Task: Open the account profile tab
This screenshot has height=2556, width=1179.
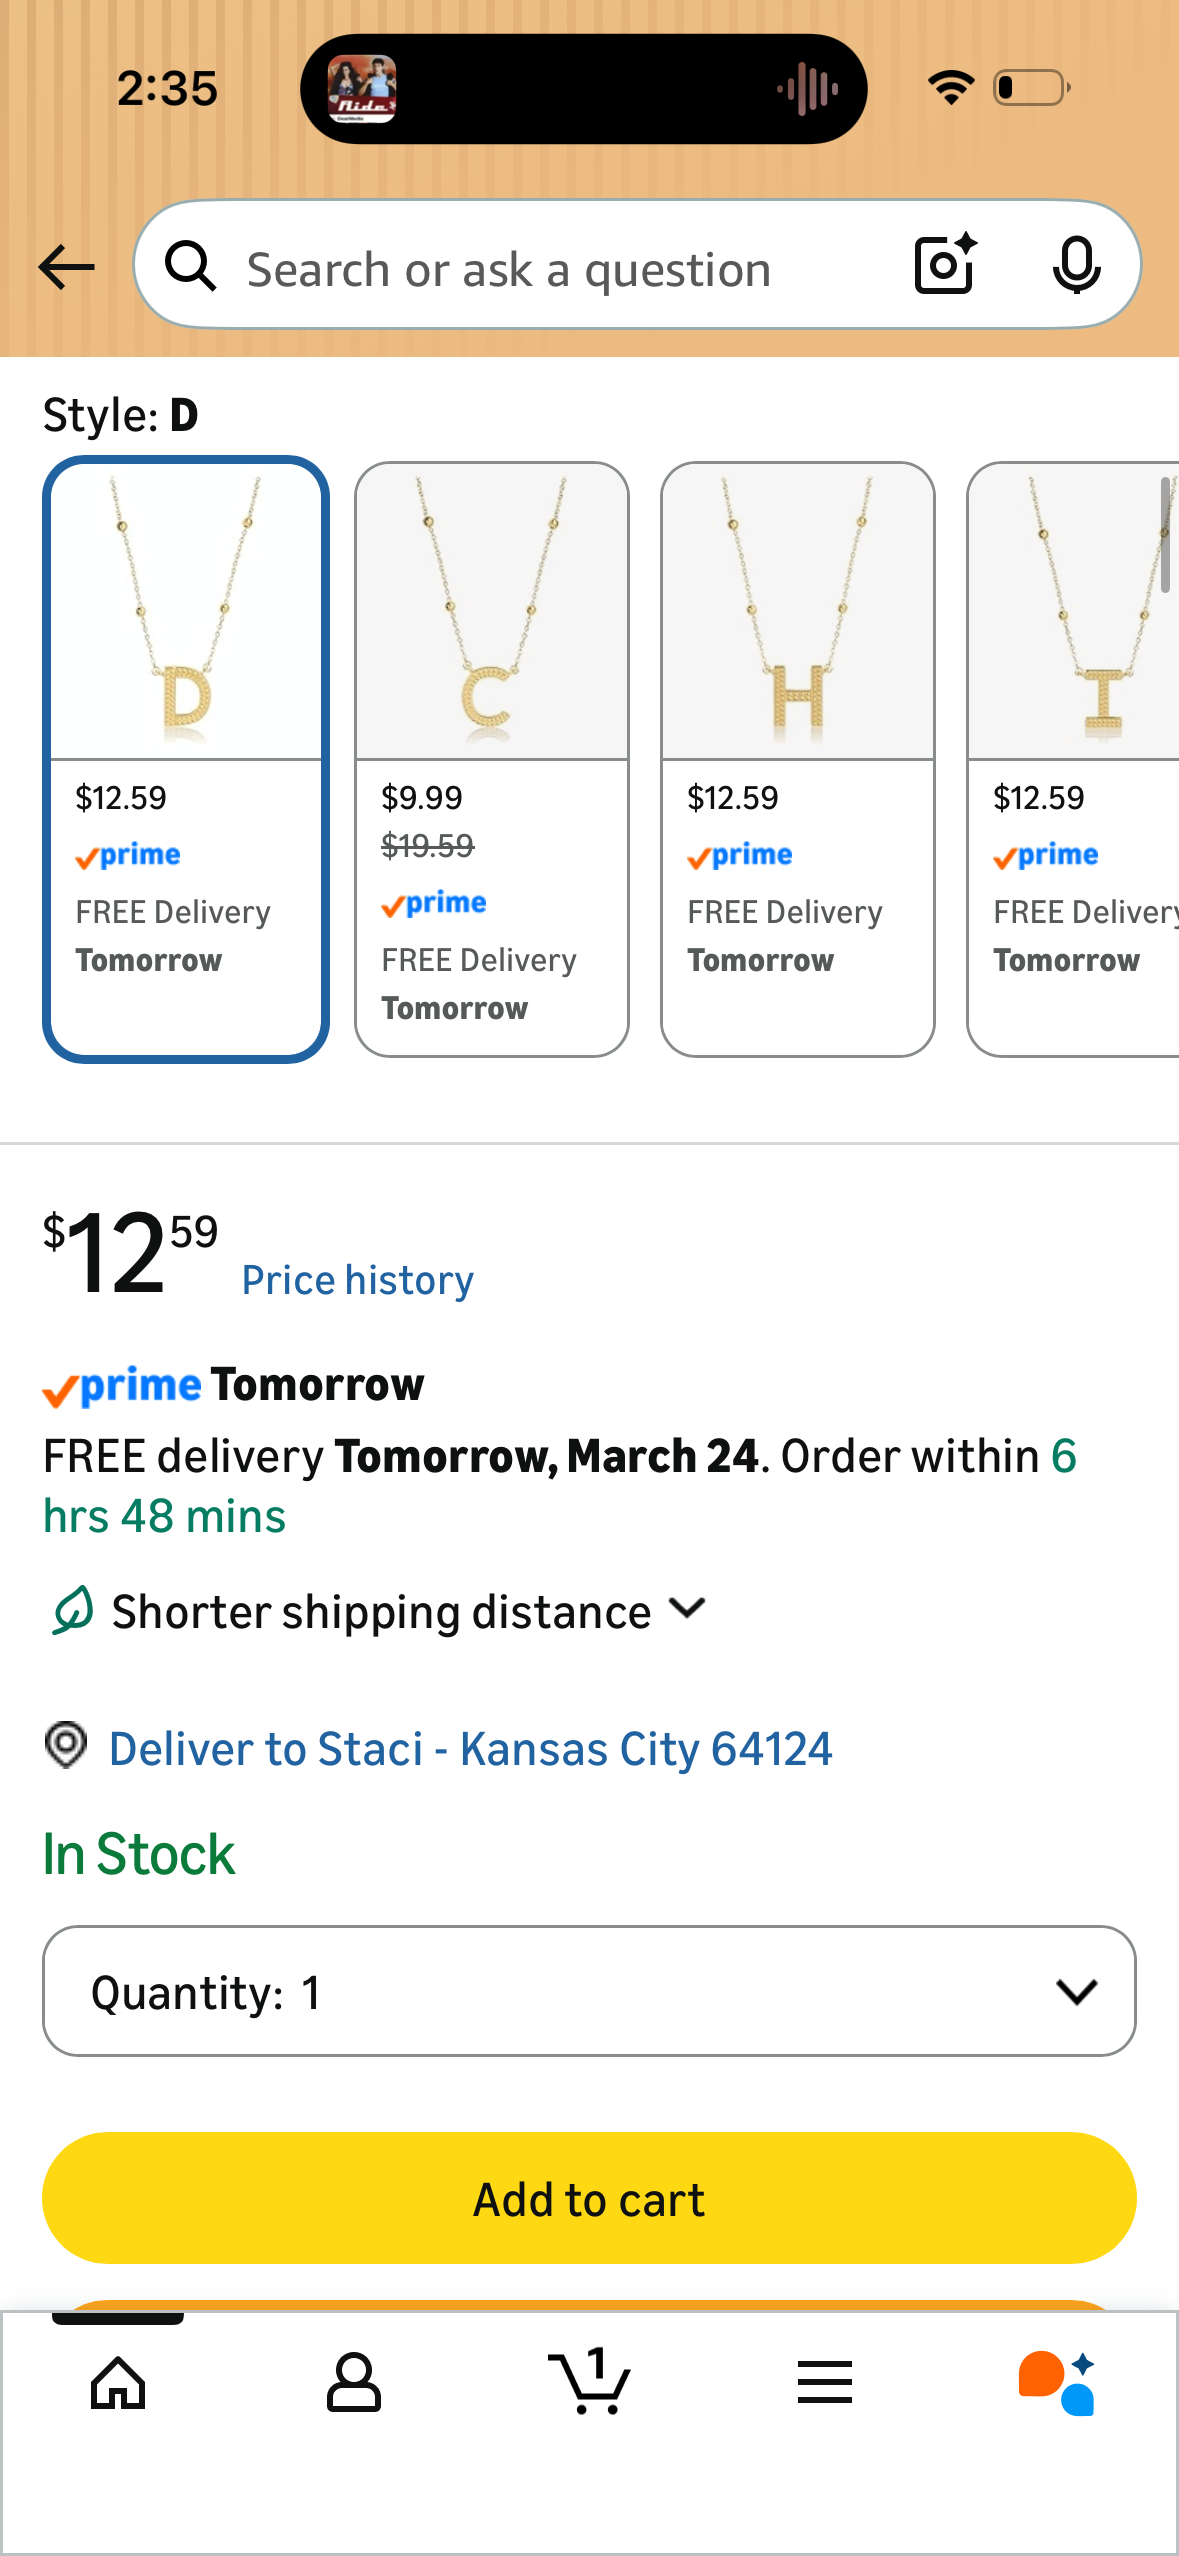Action: tap(353, 2382)
